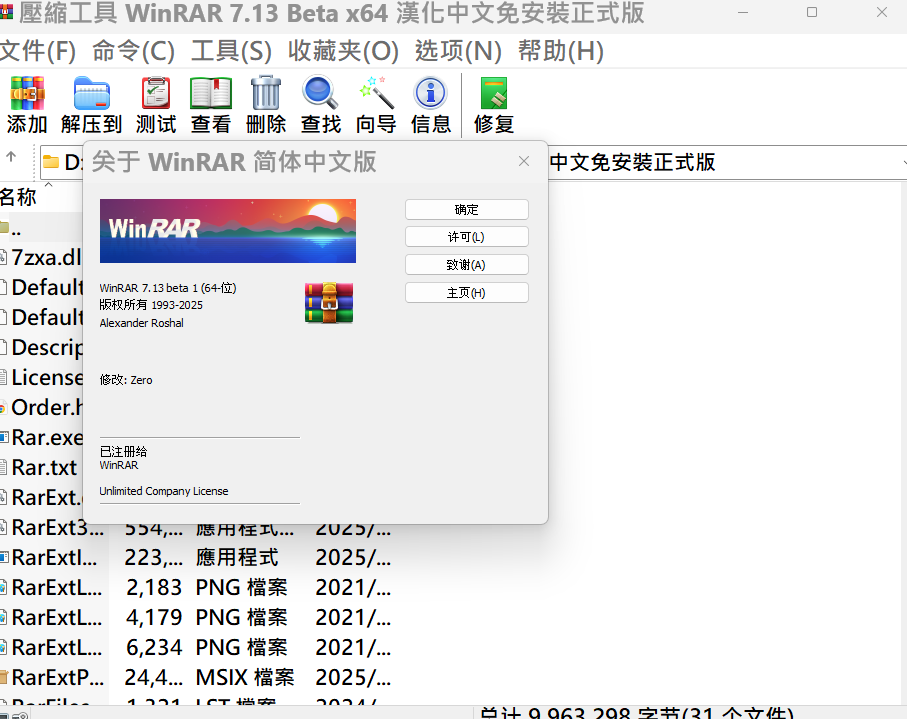Minimize the WinRAR main window
907x719 pixels.
point(743,12)
